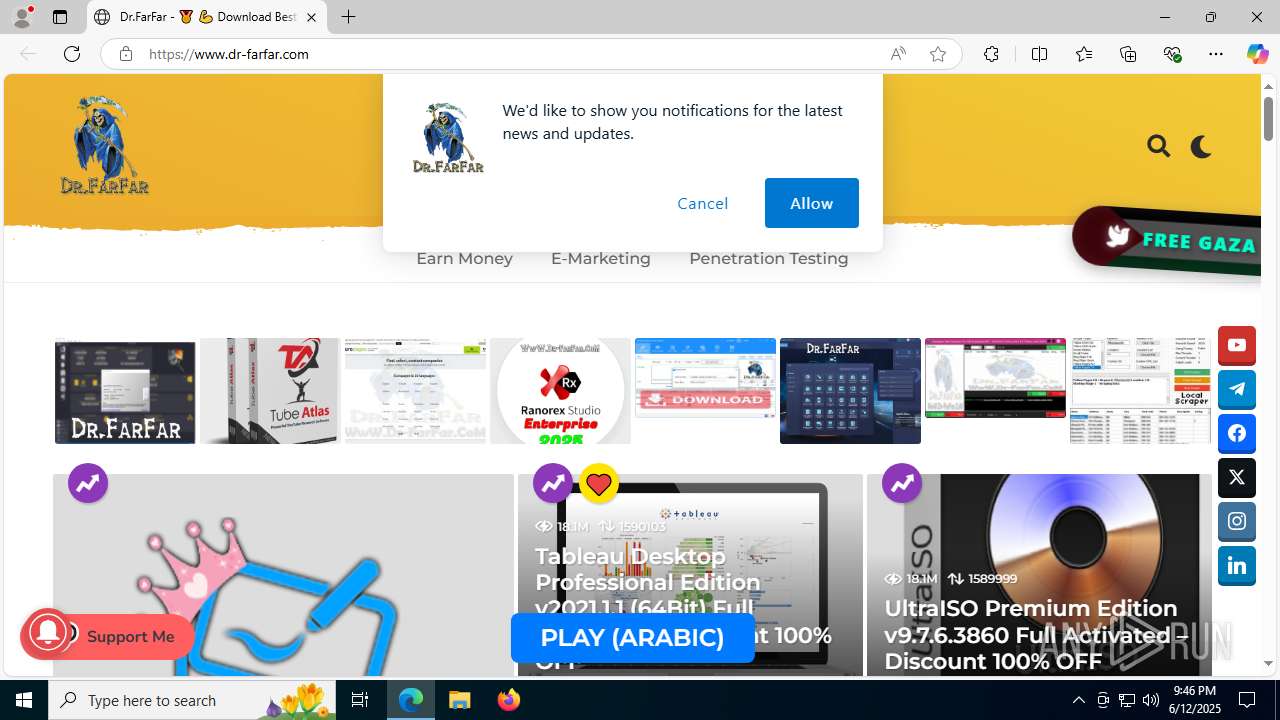Open Read aloud icon in address bar

(x=898, y=54)
